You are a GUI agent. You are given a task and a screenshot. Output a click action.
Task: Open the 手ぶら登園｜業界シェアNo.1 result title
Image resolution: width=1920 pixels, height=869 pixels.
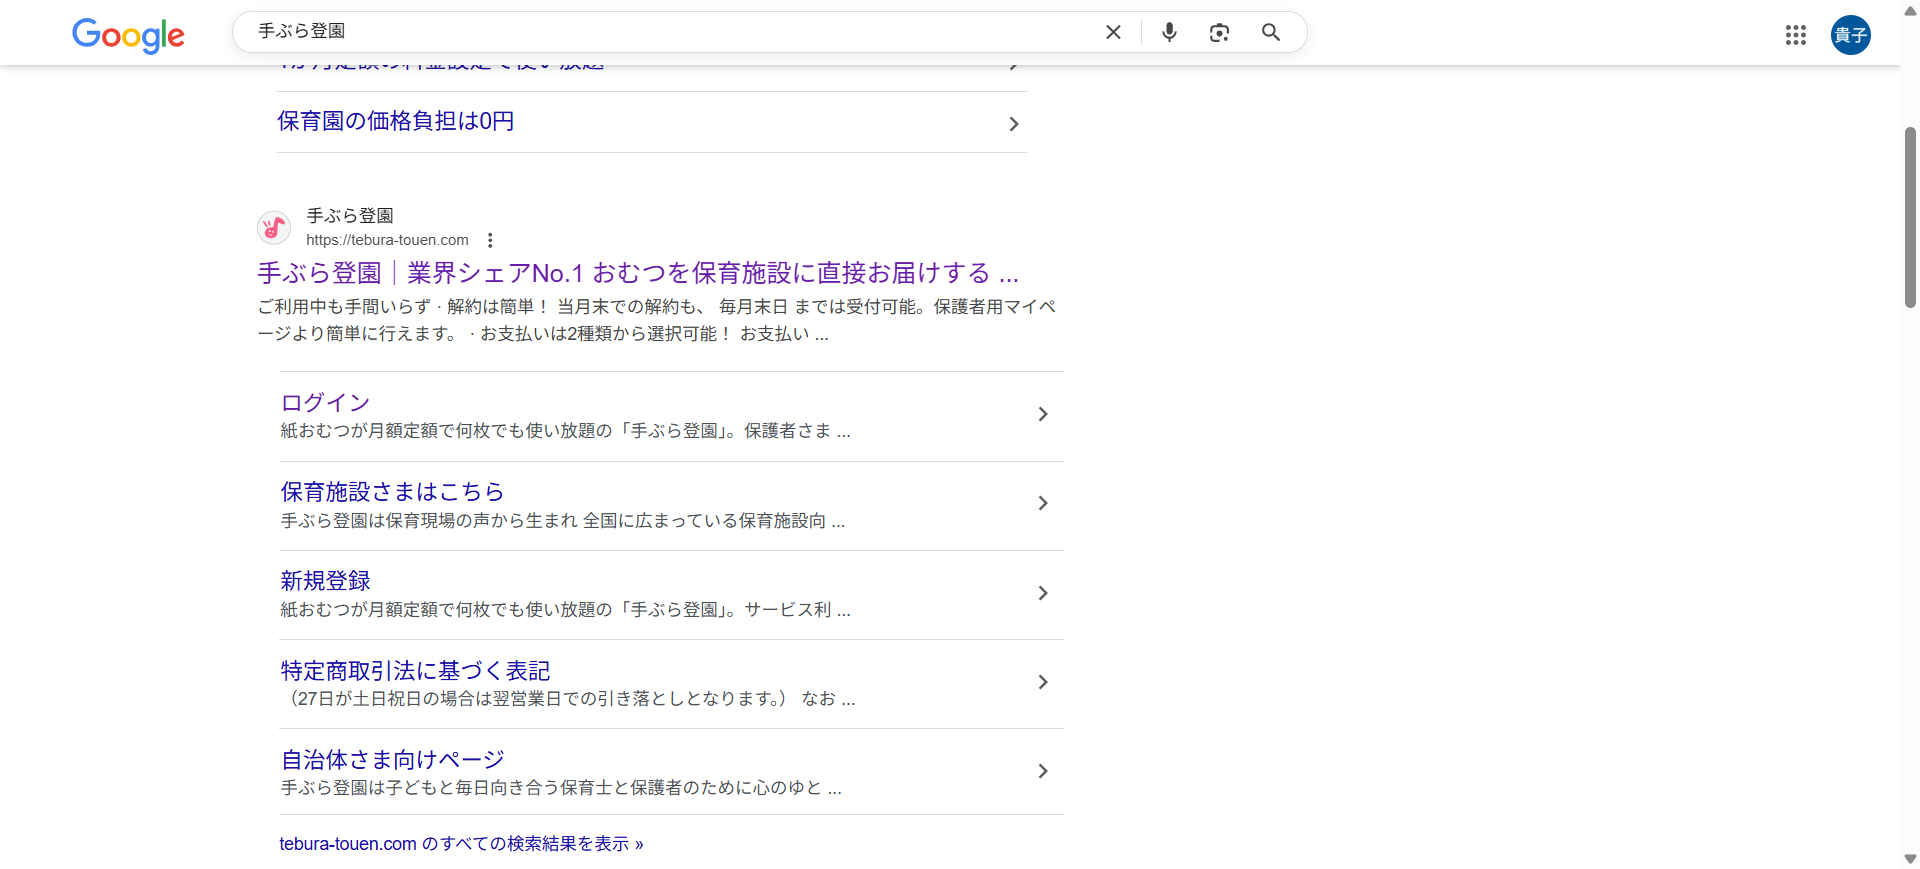[x=638, y=273]
